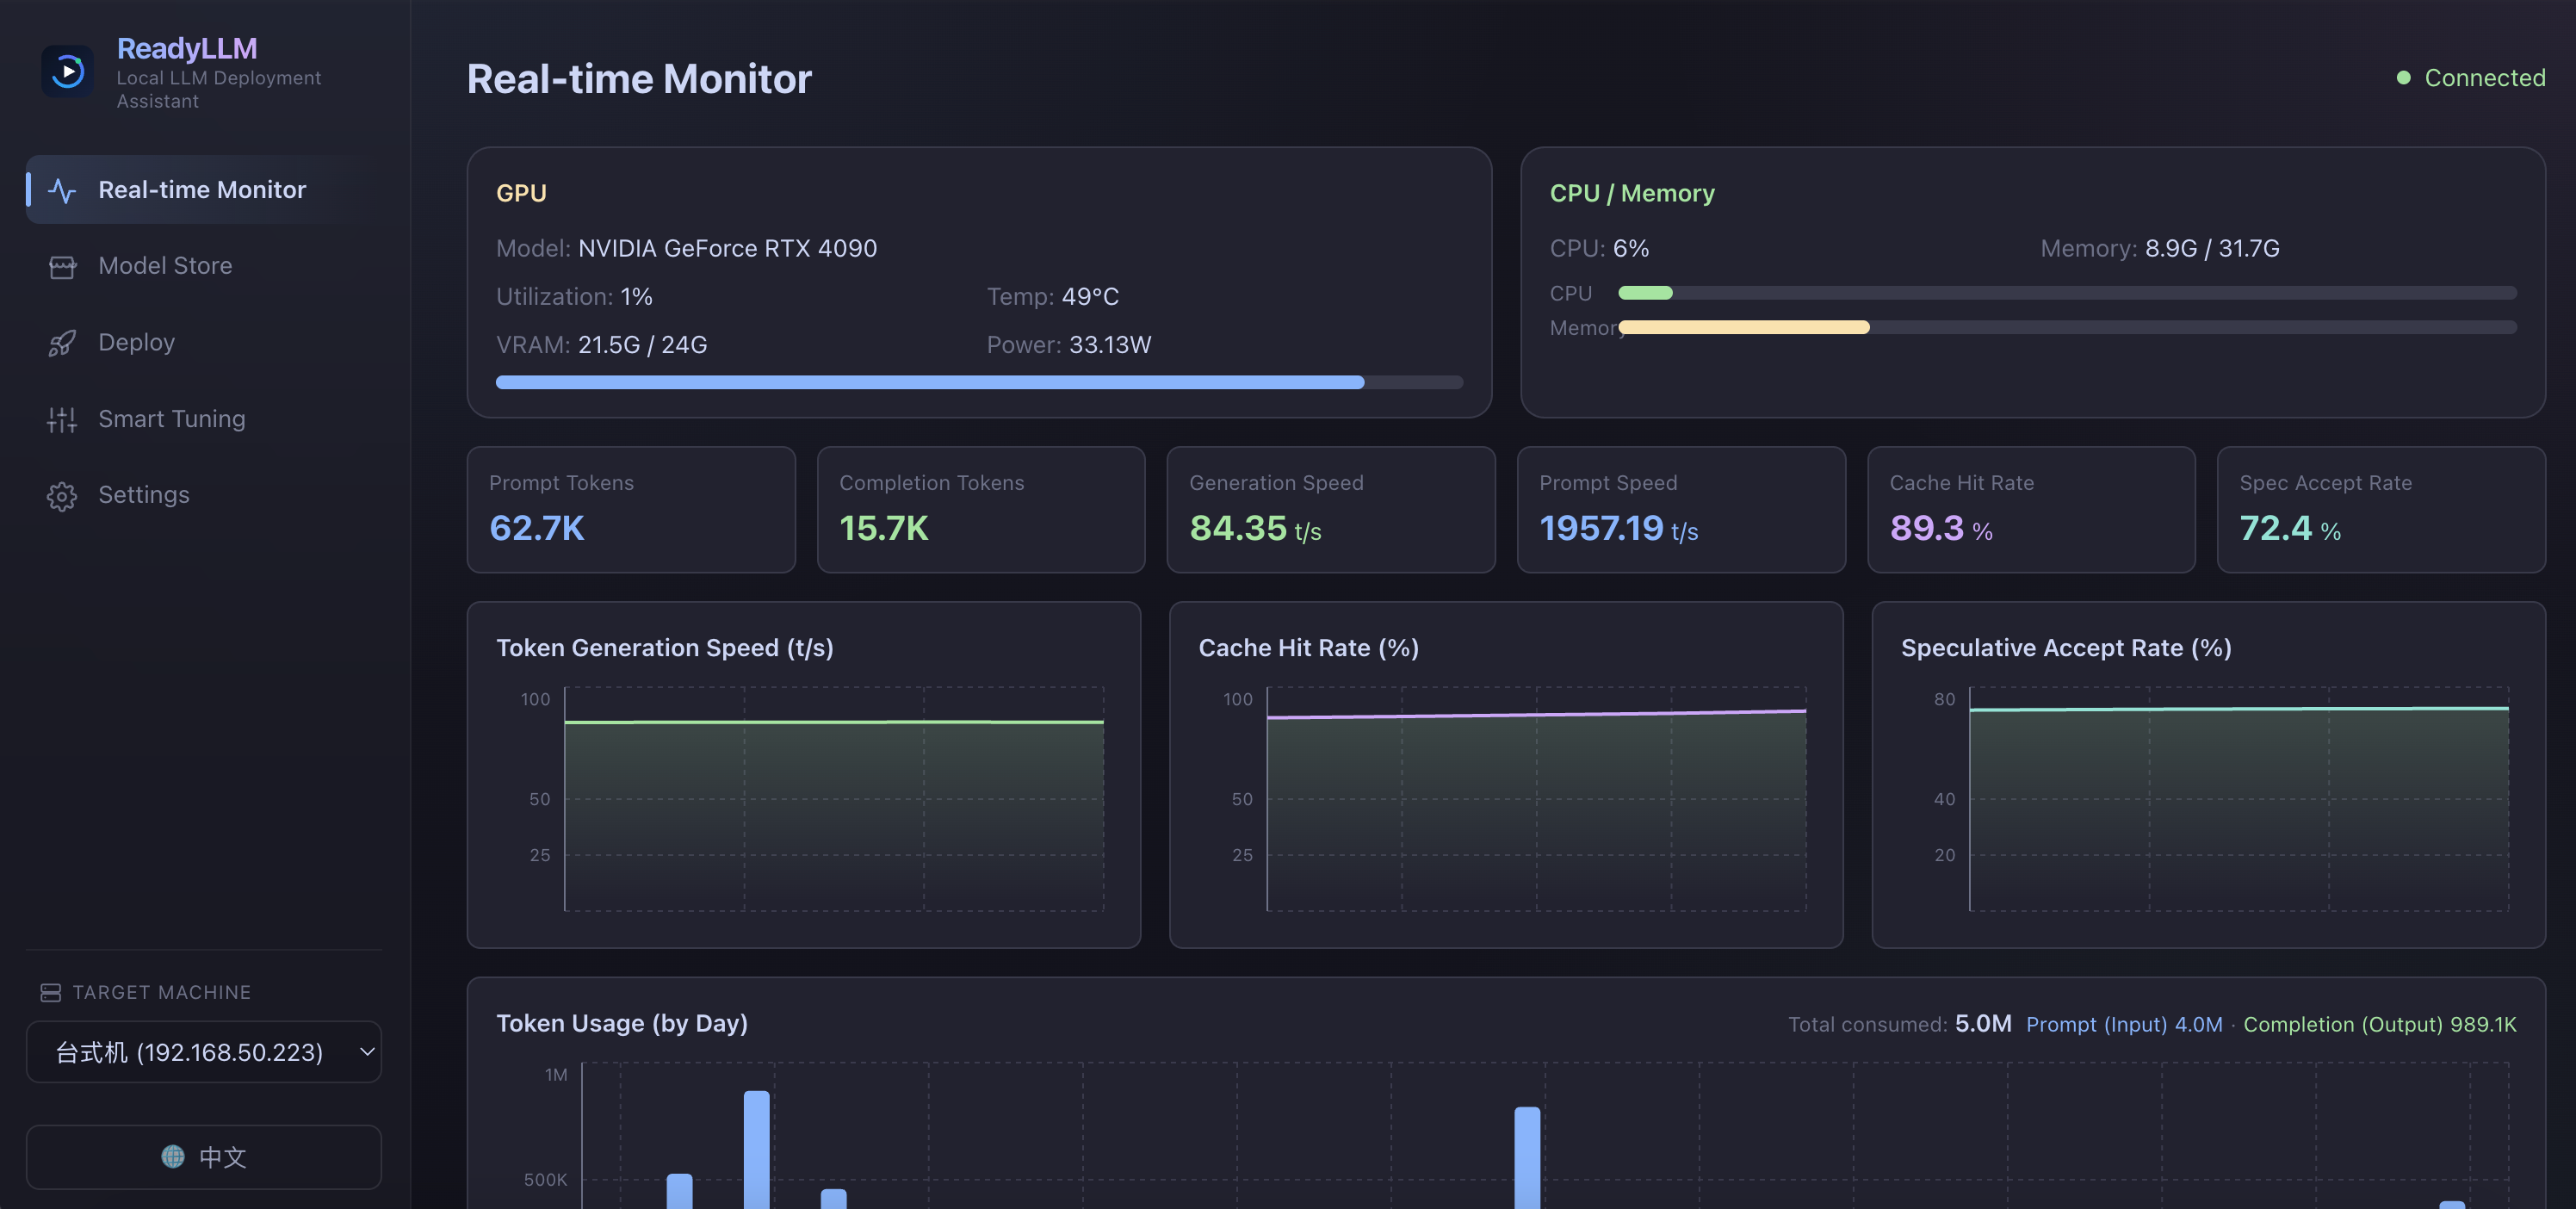The height and width of the screenshot is (1209, 2576).
Task: Go to Model Store
Action: 204,266
